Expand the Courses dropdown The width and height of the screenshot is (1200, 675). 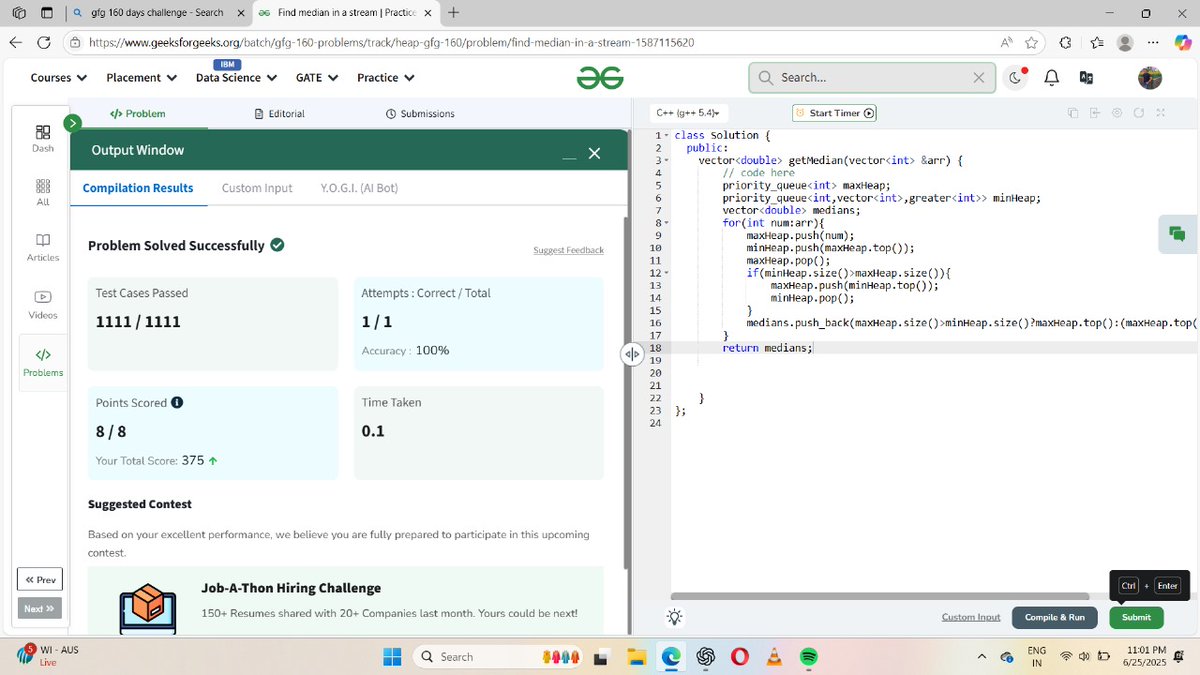tap(59, 78)
